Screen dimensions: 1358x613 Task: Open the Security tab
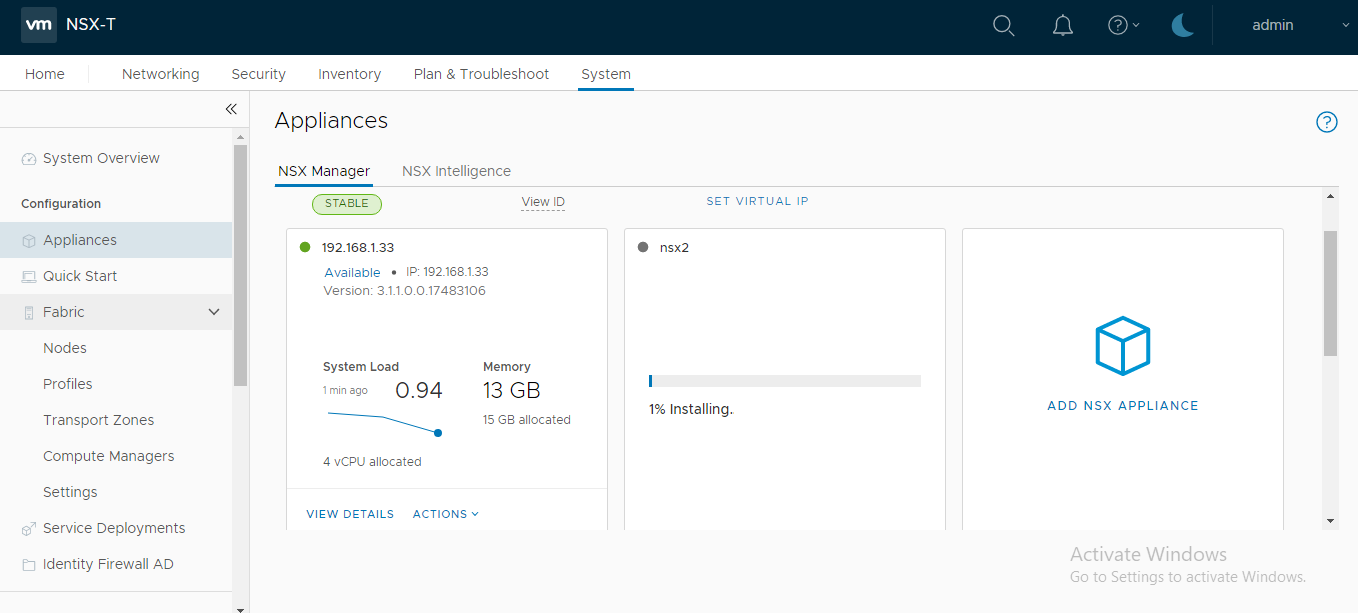(x=258, y=74)
